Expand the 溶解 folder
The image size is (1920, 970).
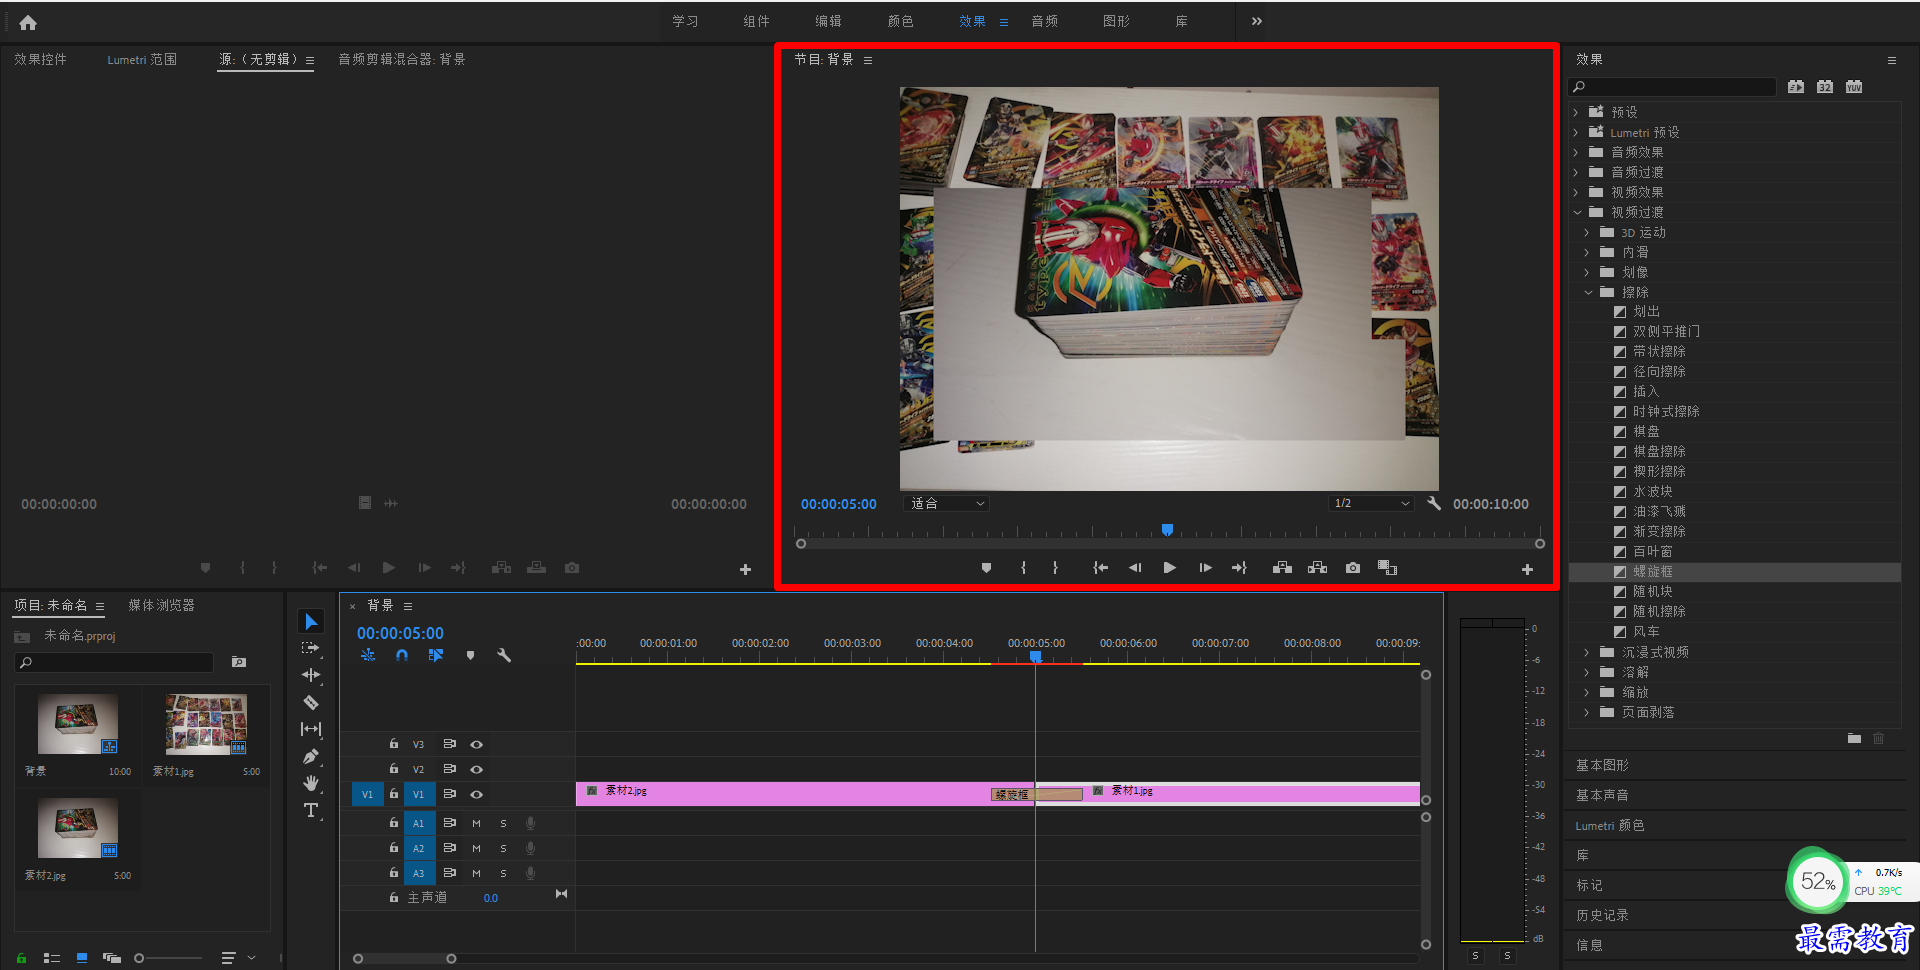click(1587, 672)
